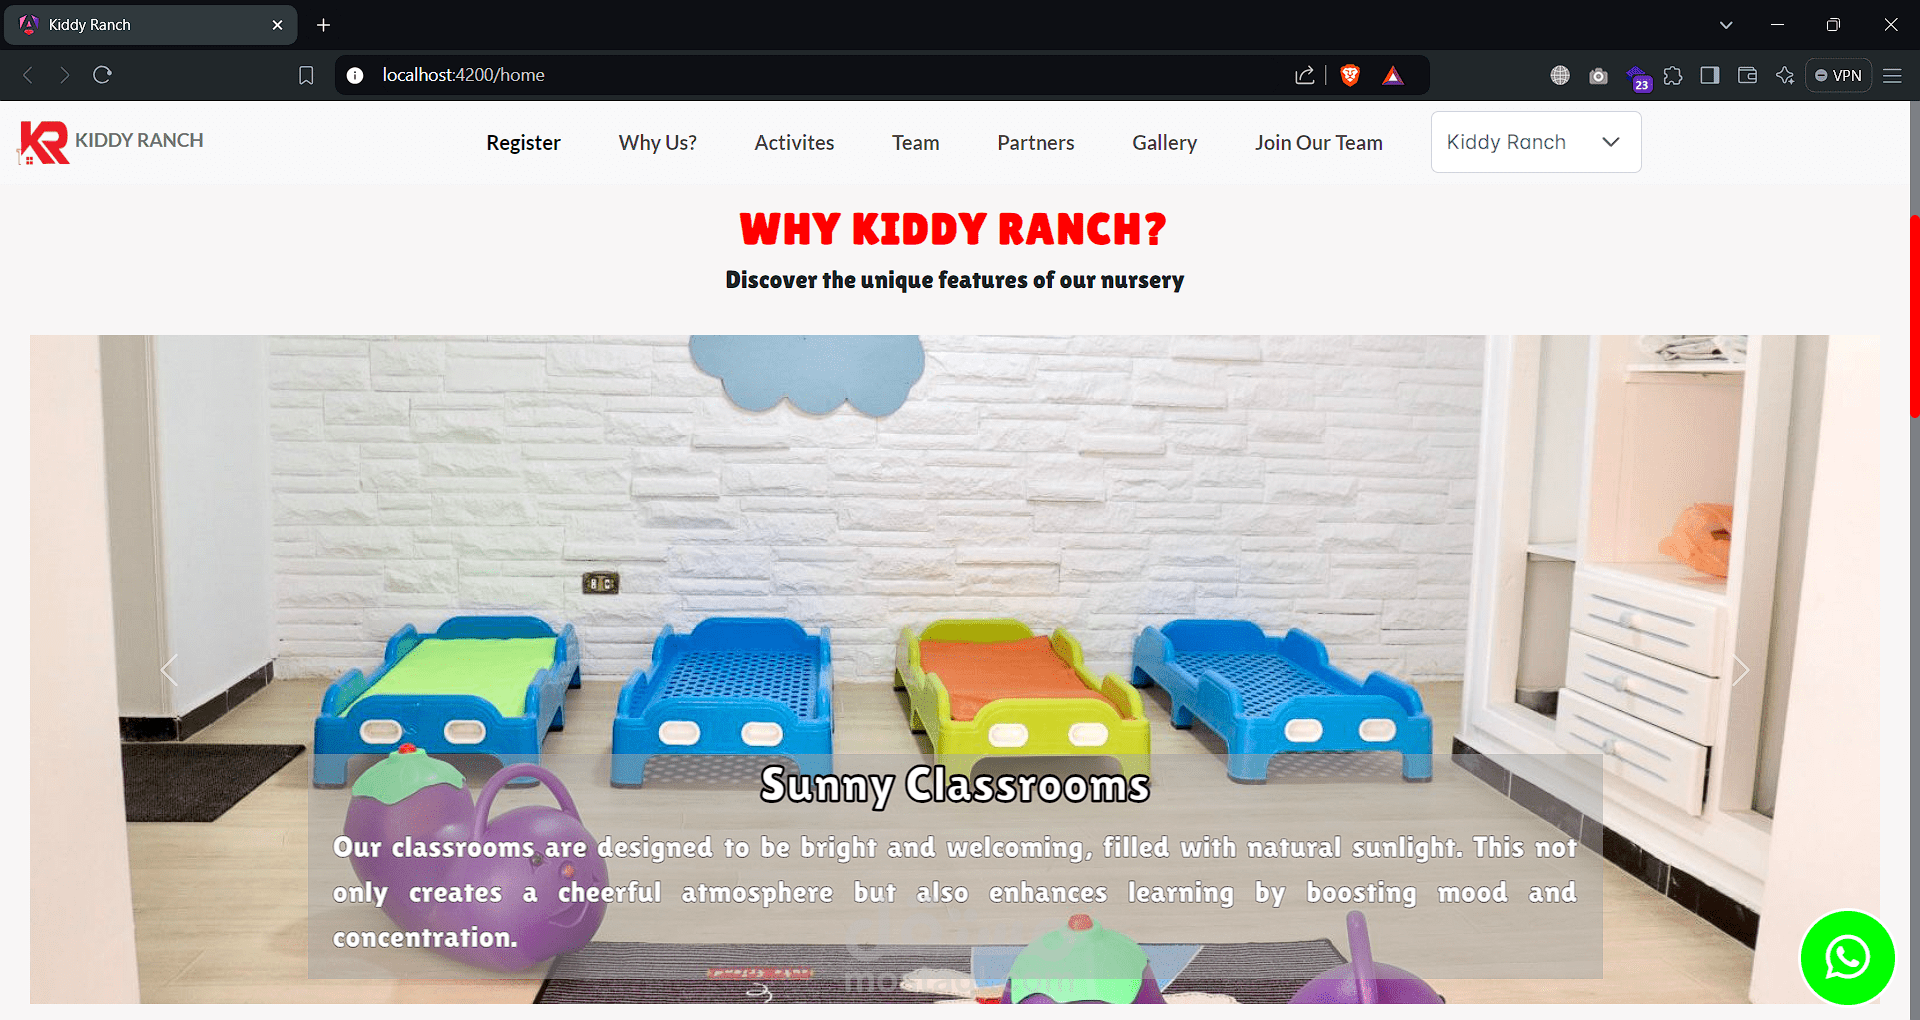Viewport: 1920px width, 1020px height.
Task: Click the Brave Rewards triangle icon
Action: click(1393, 75)
